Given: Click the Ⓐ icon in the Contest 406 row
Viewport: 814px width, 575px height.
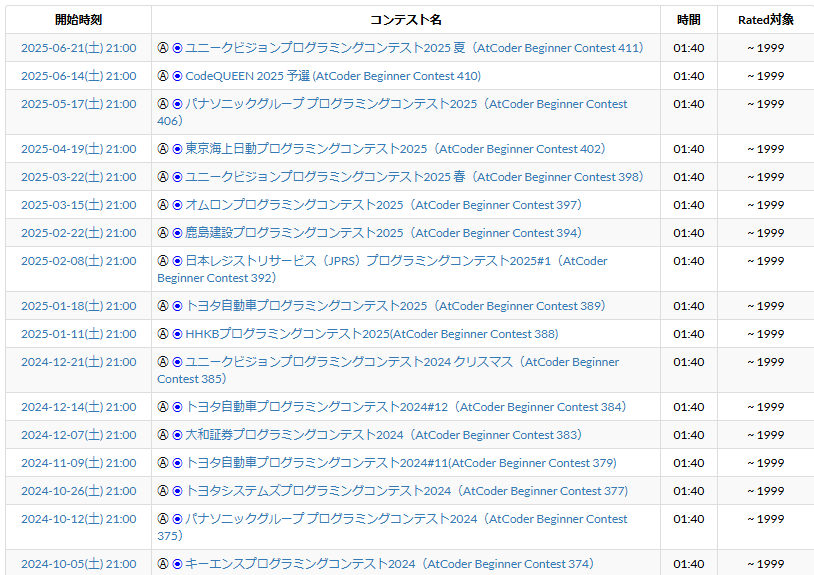Looking at the screenshot, I should coord(163,104).
